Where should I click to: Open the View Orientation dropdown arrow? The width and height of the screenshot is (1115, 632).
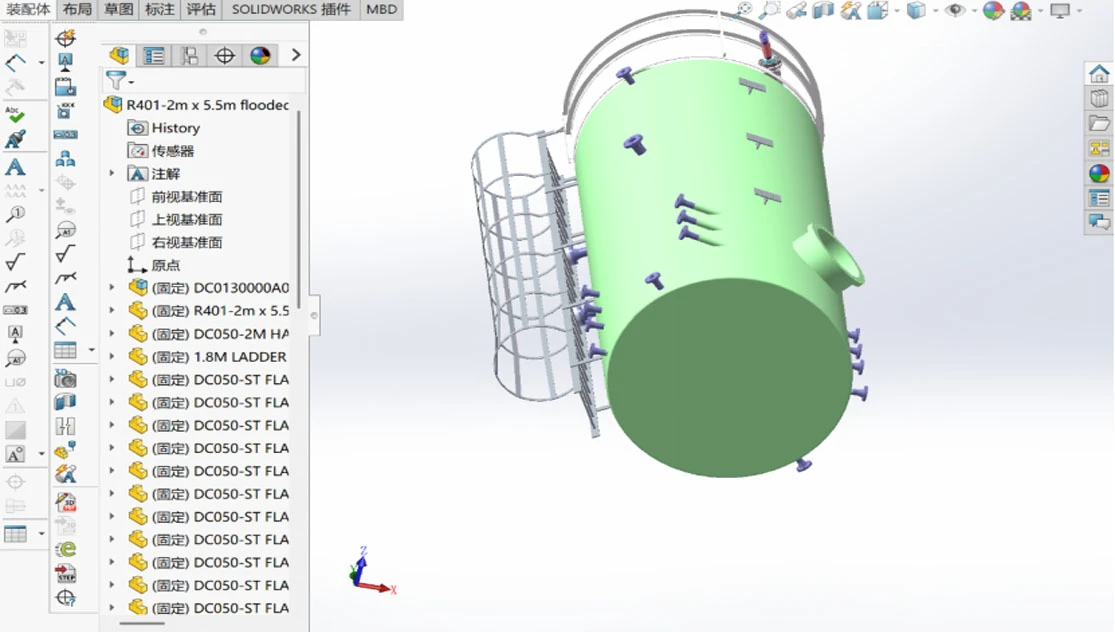click(x=897, y=10)
